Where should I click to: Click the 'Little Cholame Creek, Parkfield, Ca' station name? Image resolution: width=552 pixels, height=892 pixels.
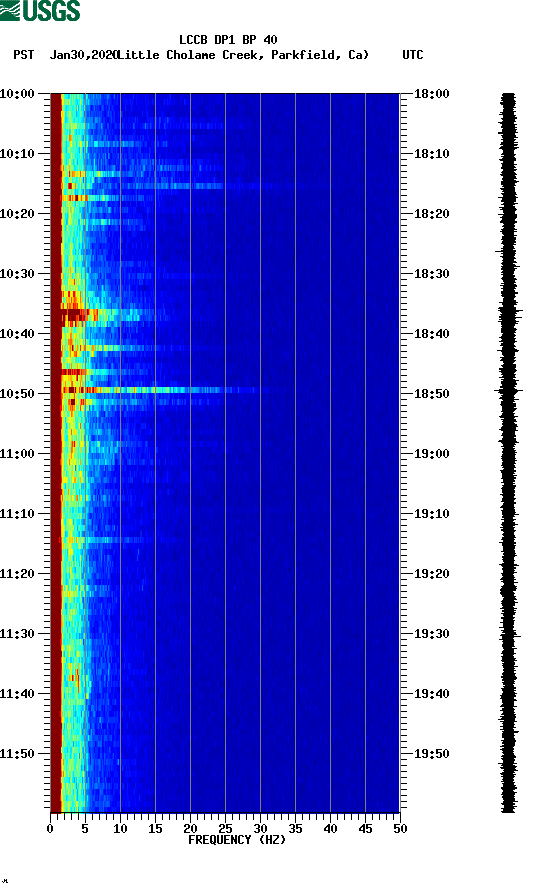[243, 55]
